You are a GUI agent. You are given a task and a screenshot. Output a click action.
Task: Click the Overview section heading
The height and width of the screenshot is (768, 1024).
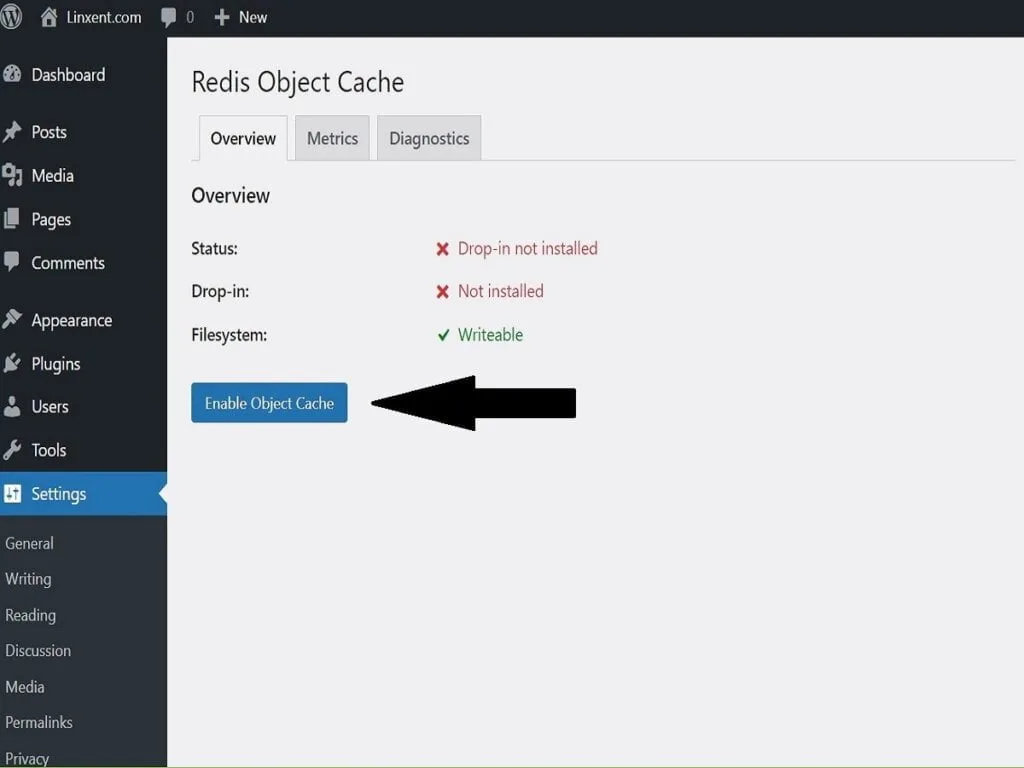point(231,196)
